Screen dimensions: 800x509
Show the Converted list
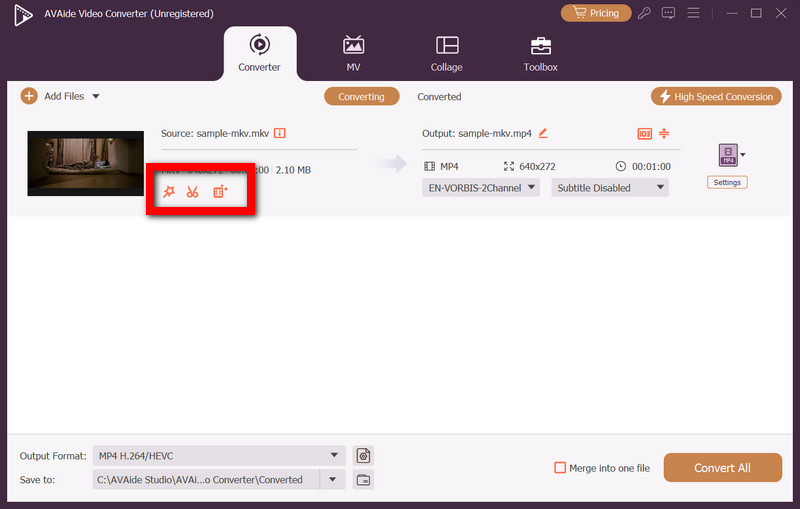tap(439, 96)
